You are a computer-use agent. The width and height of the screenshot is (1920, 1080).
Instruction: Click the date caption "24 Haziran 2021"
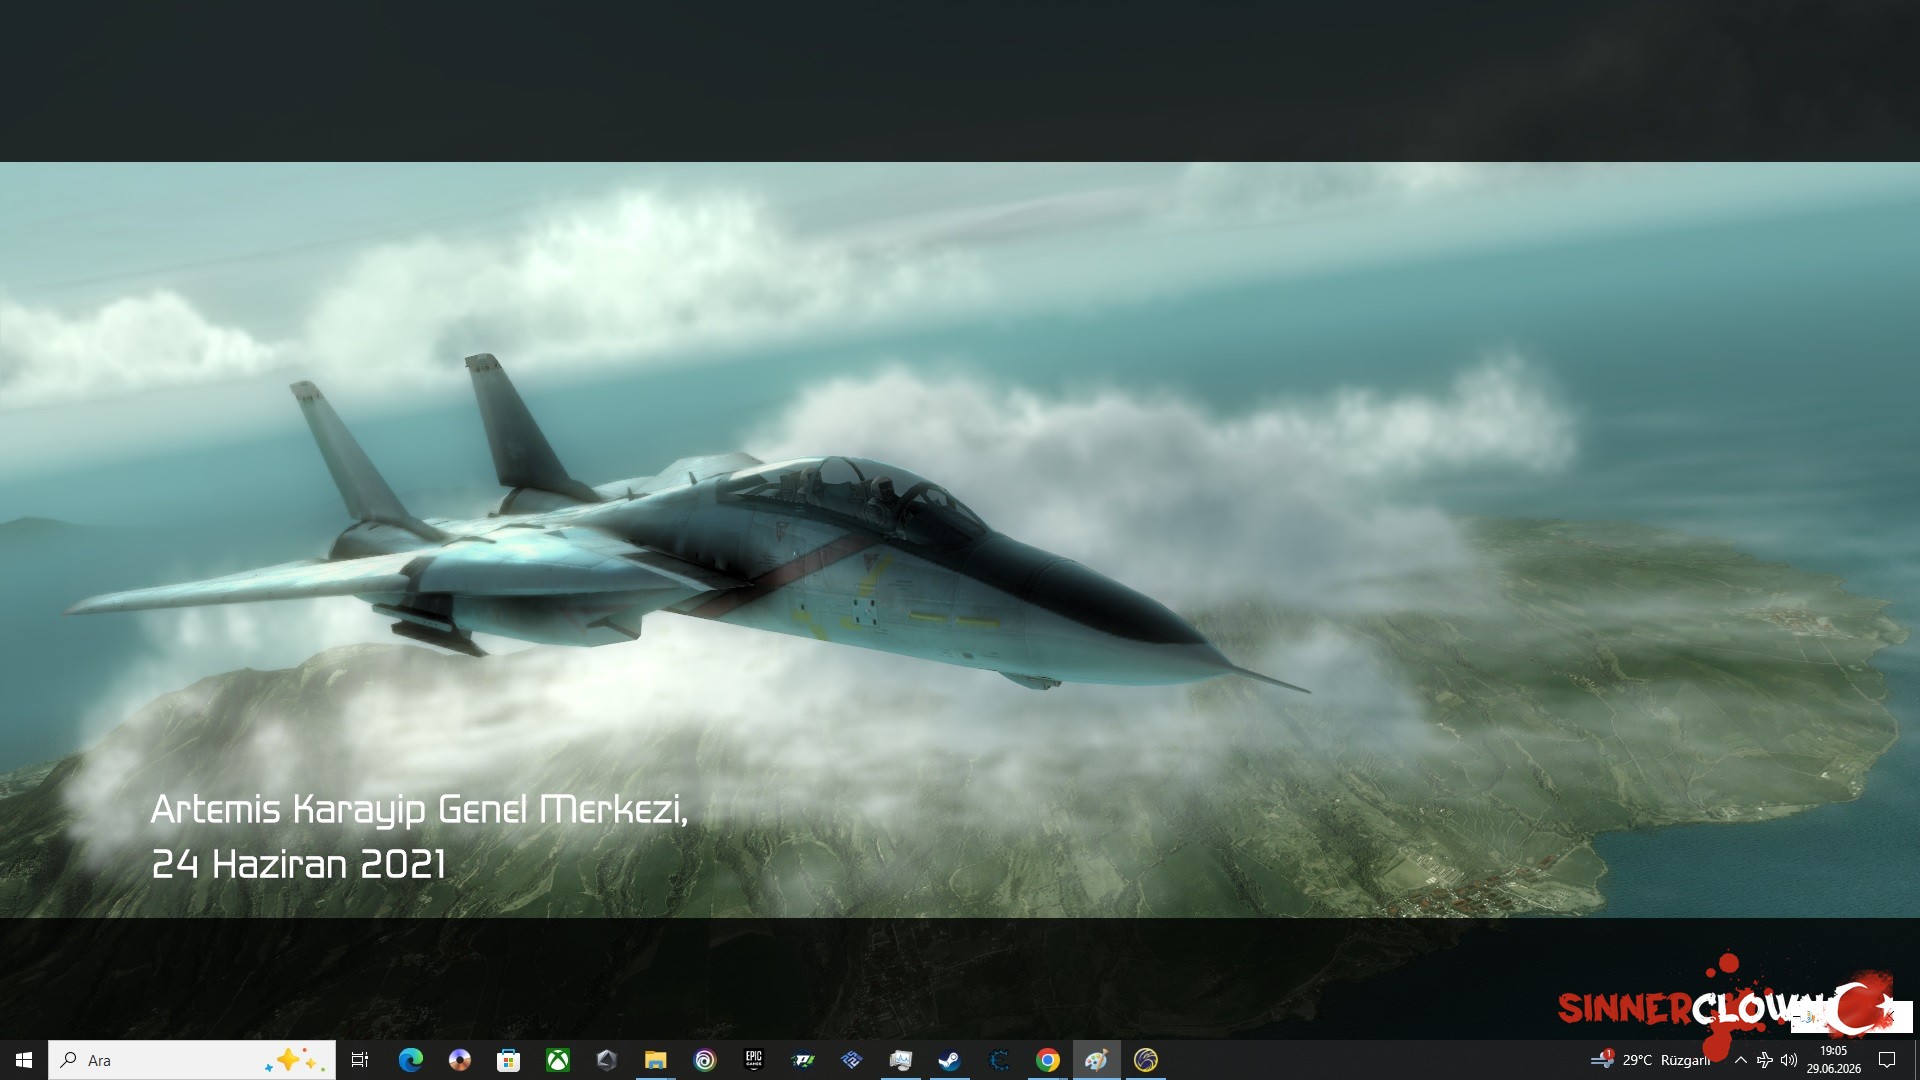click(299, 864)
